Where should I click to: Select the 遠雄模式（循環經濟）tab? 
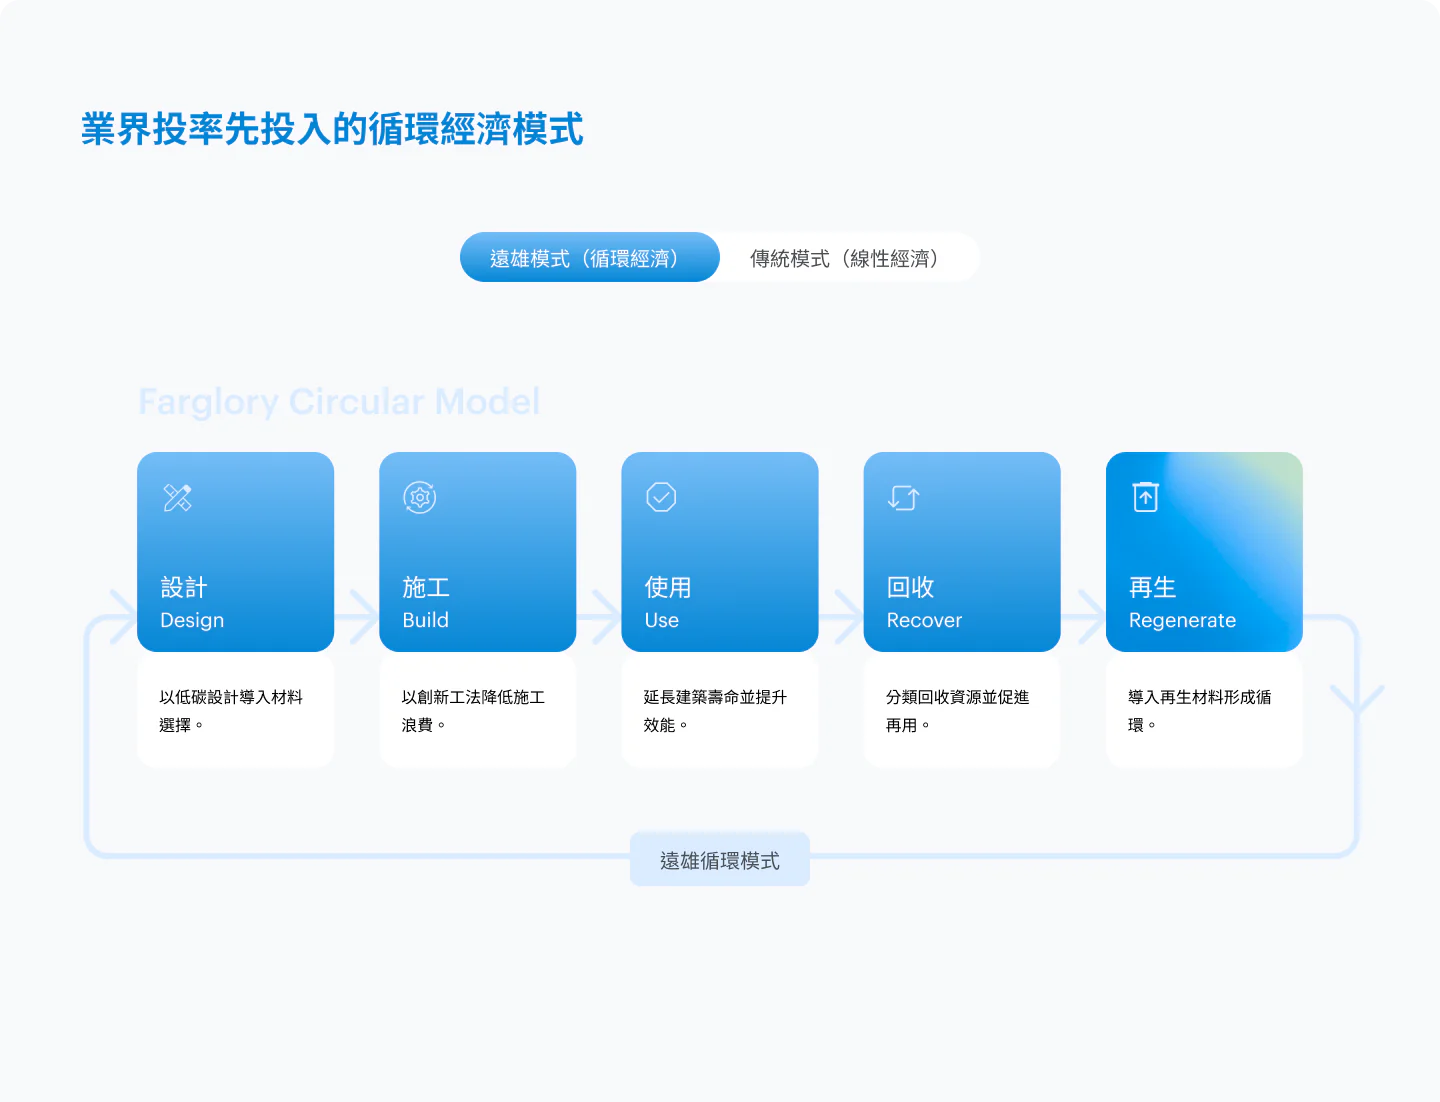[x=589, y=257]
